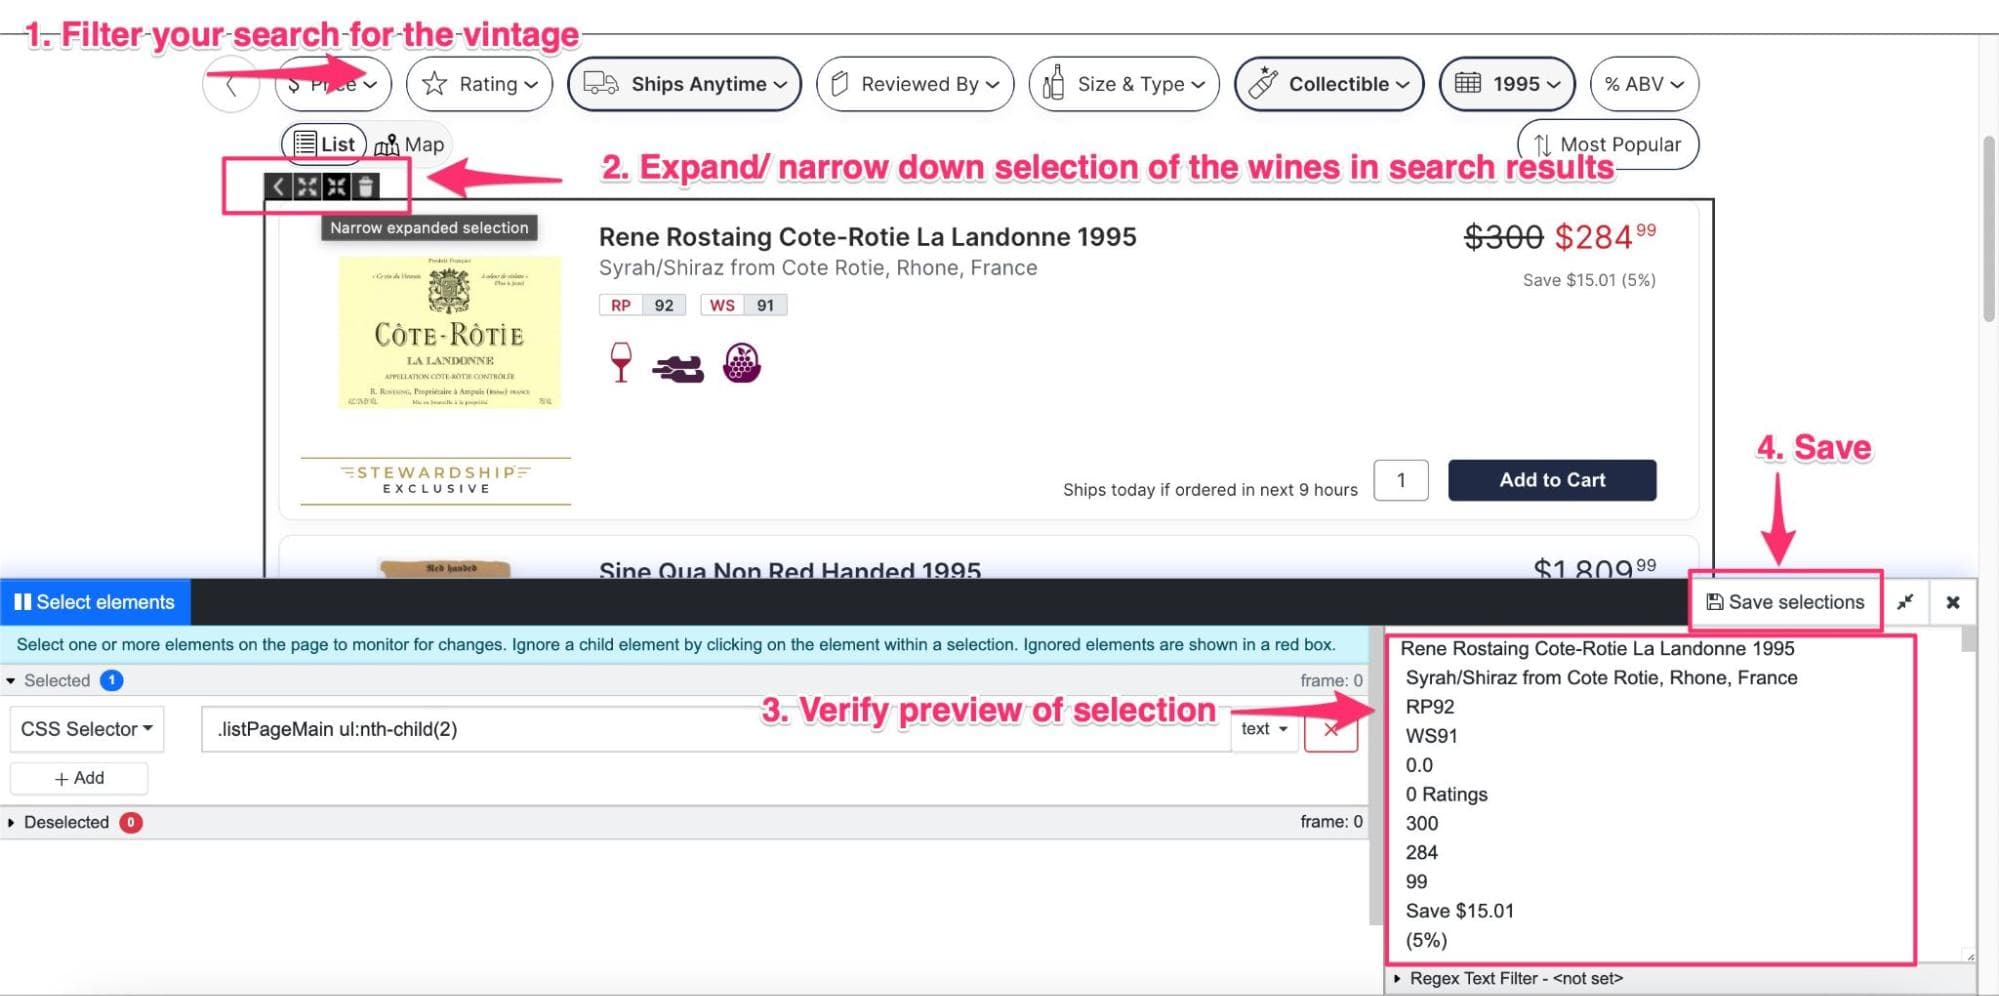This screenshot has width=1999, height=996.
Task: Click the expand selection arrows icon
Action: click(x=306, y=186)
